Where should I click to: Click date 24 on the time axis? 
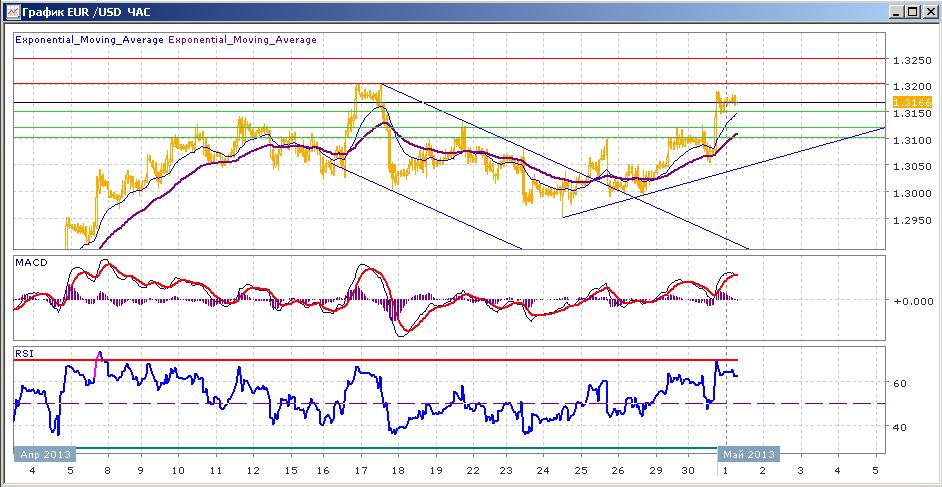tap(543, 471)
